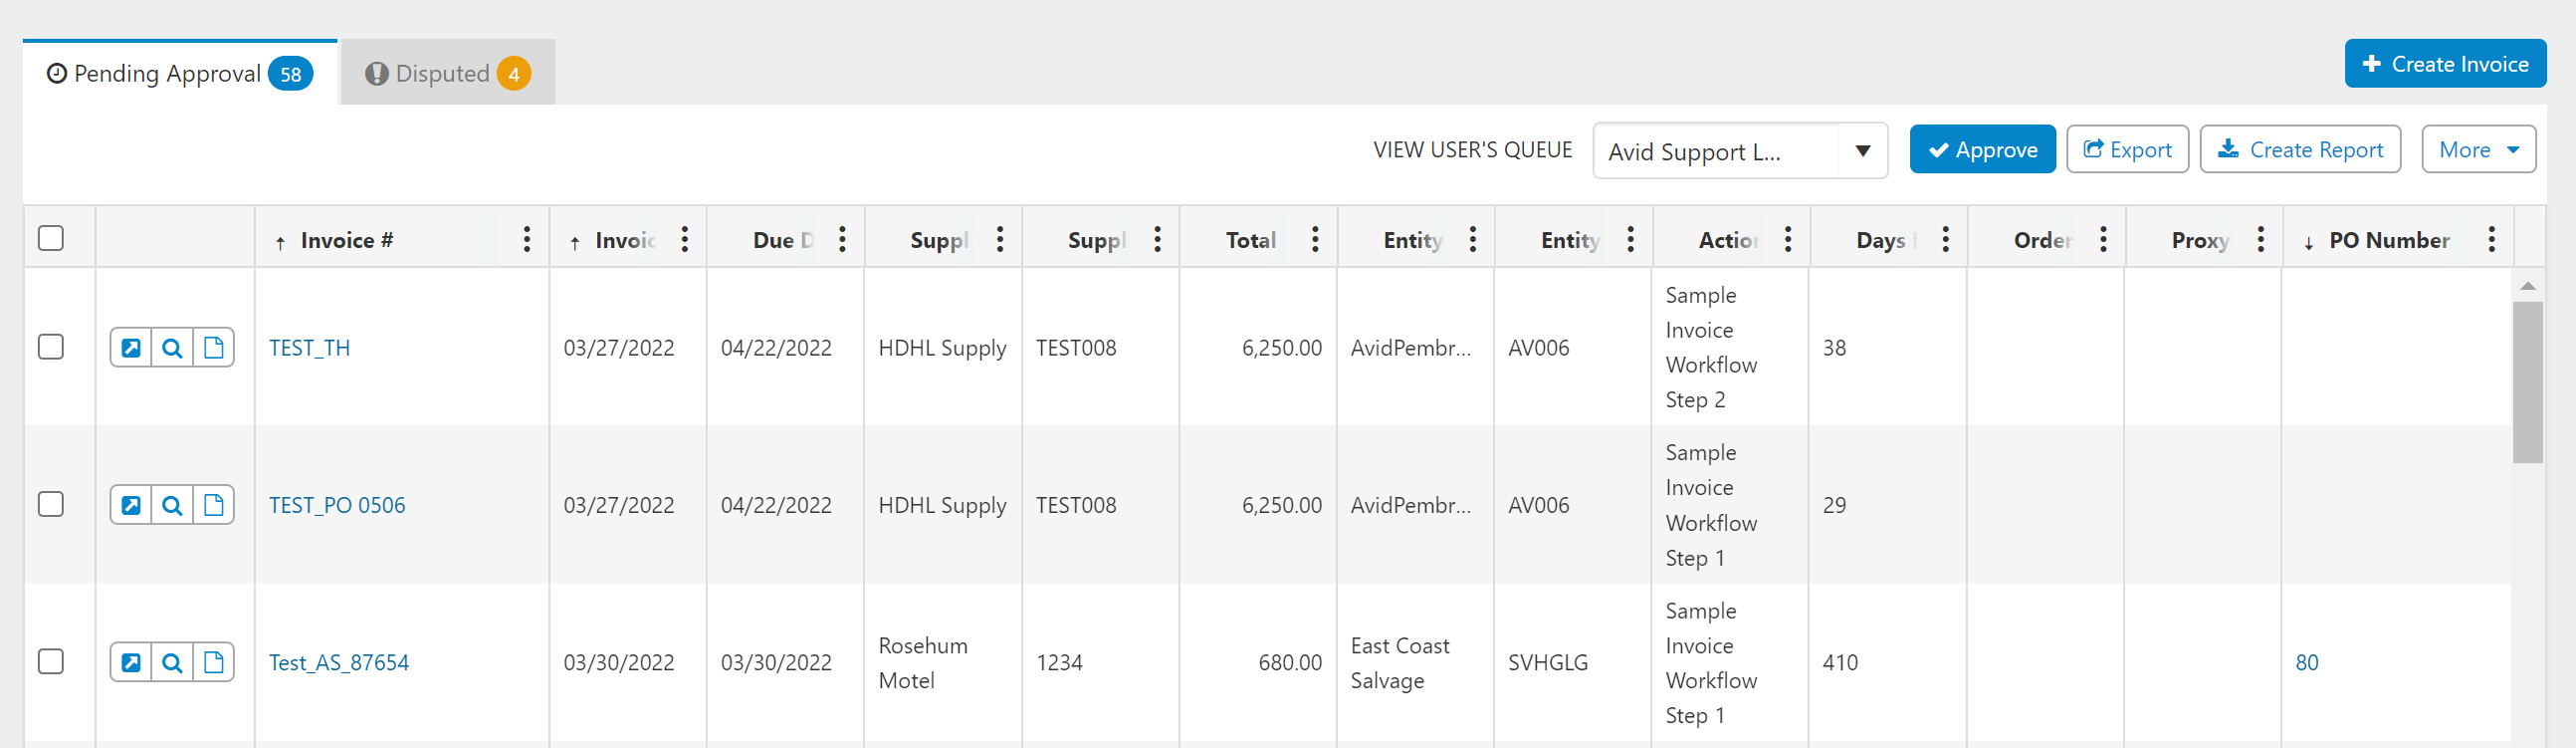Viewport: 2576px width, 748px height.
Task: Open Days column kebab menu
Action: tap(1945, 239)
